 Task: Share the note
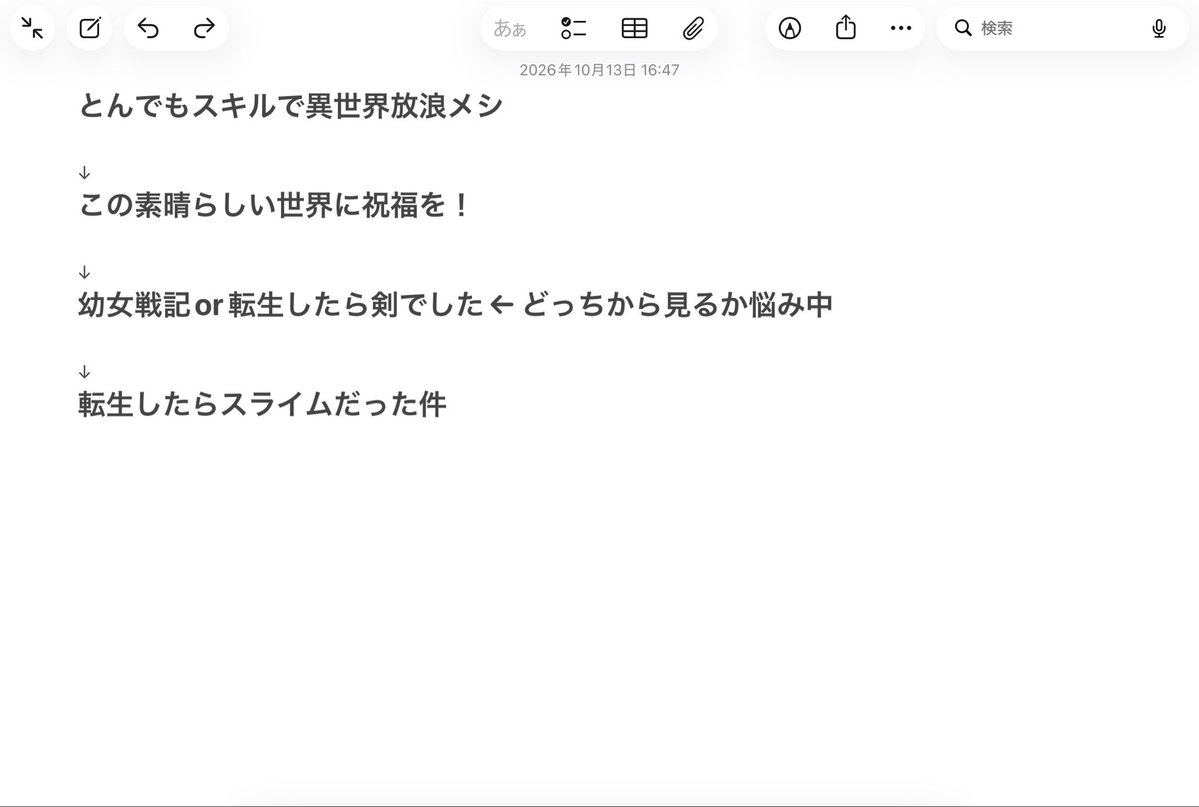pos(846,28)
